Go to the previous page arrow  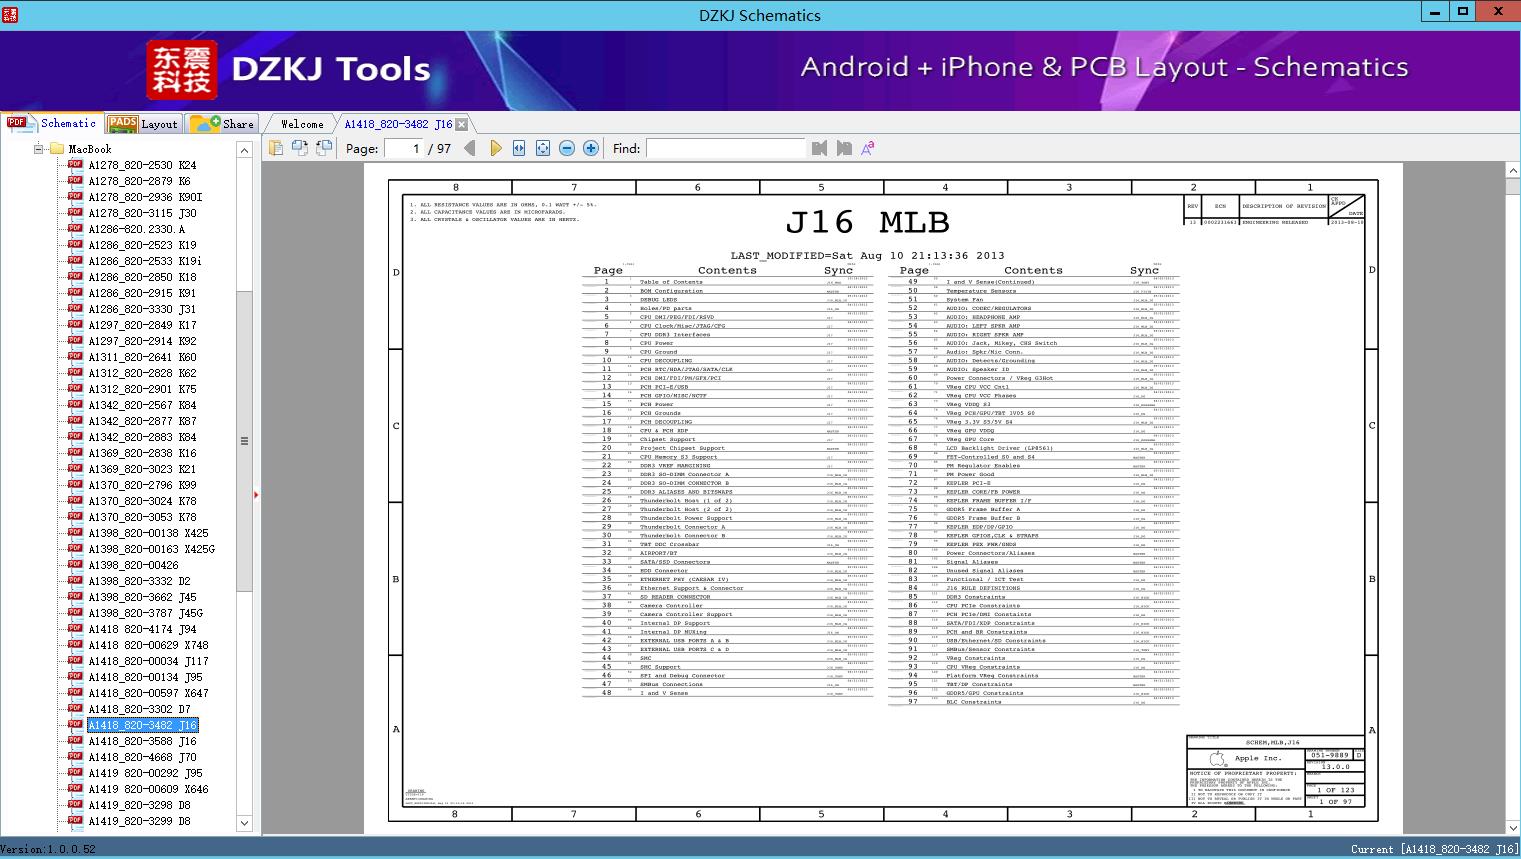(470, 148)
